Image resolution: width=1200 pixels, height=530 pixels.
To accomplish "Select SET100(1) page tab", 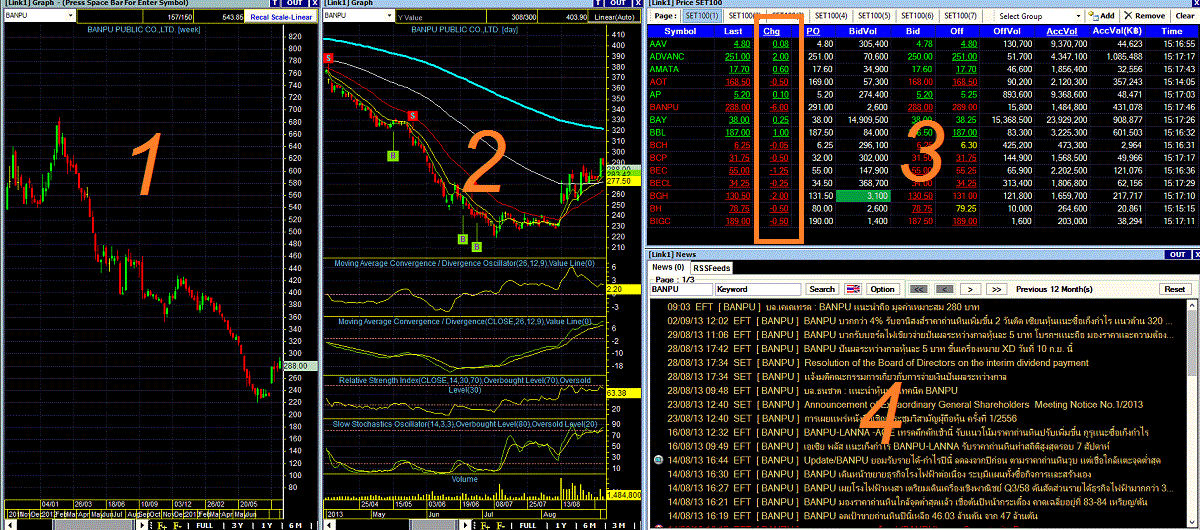I will point(703,16).
